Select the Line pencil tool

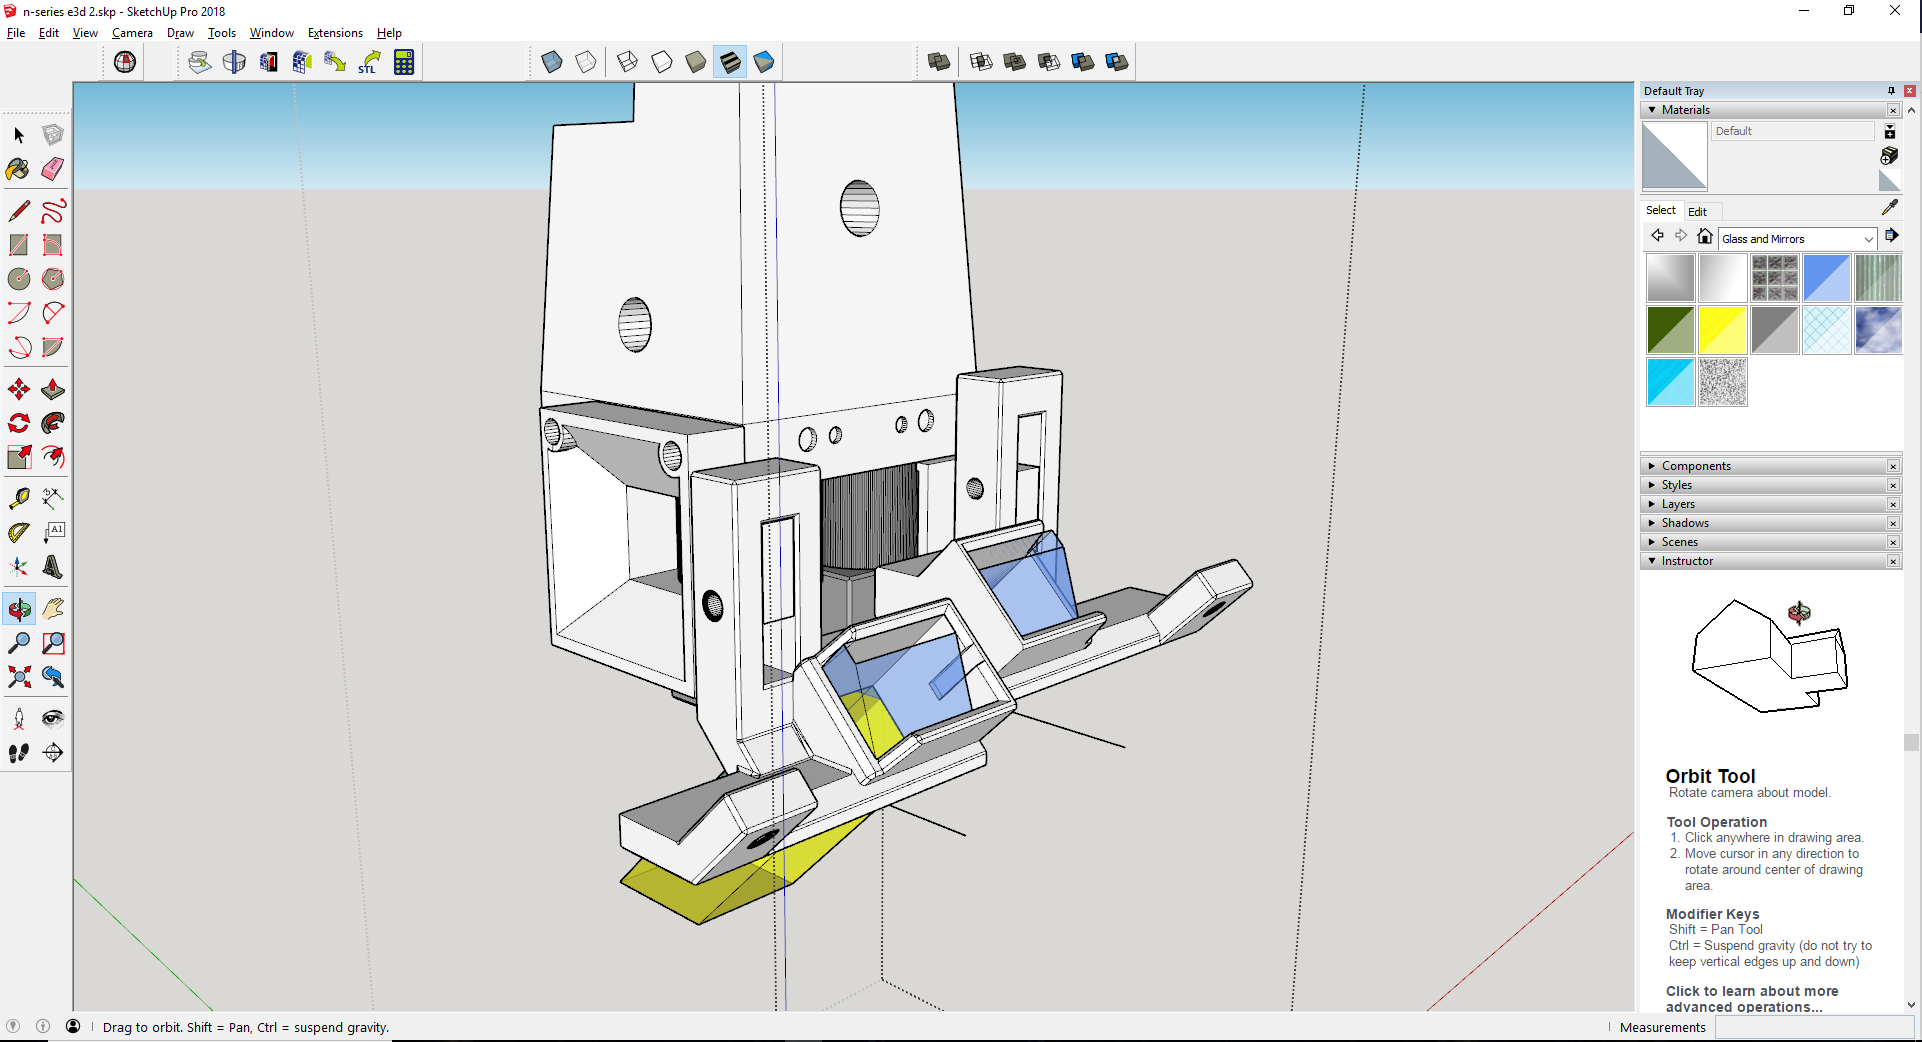[x=19, y=211]
